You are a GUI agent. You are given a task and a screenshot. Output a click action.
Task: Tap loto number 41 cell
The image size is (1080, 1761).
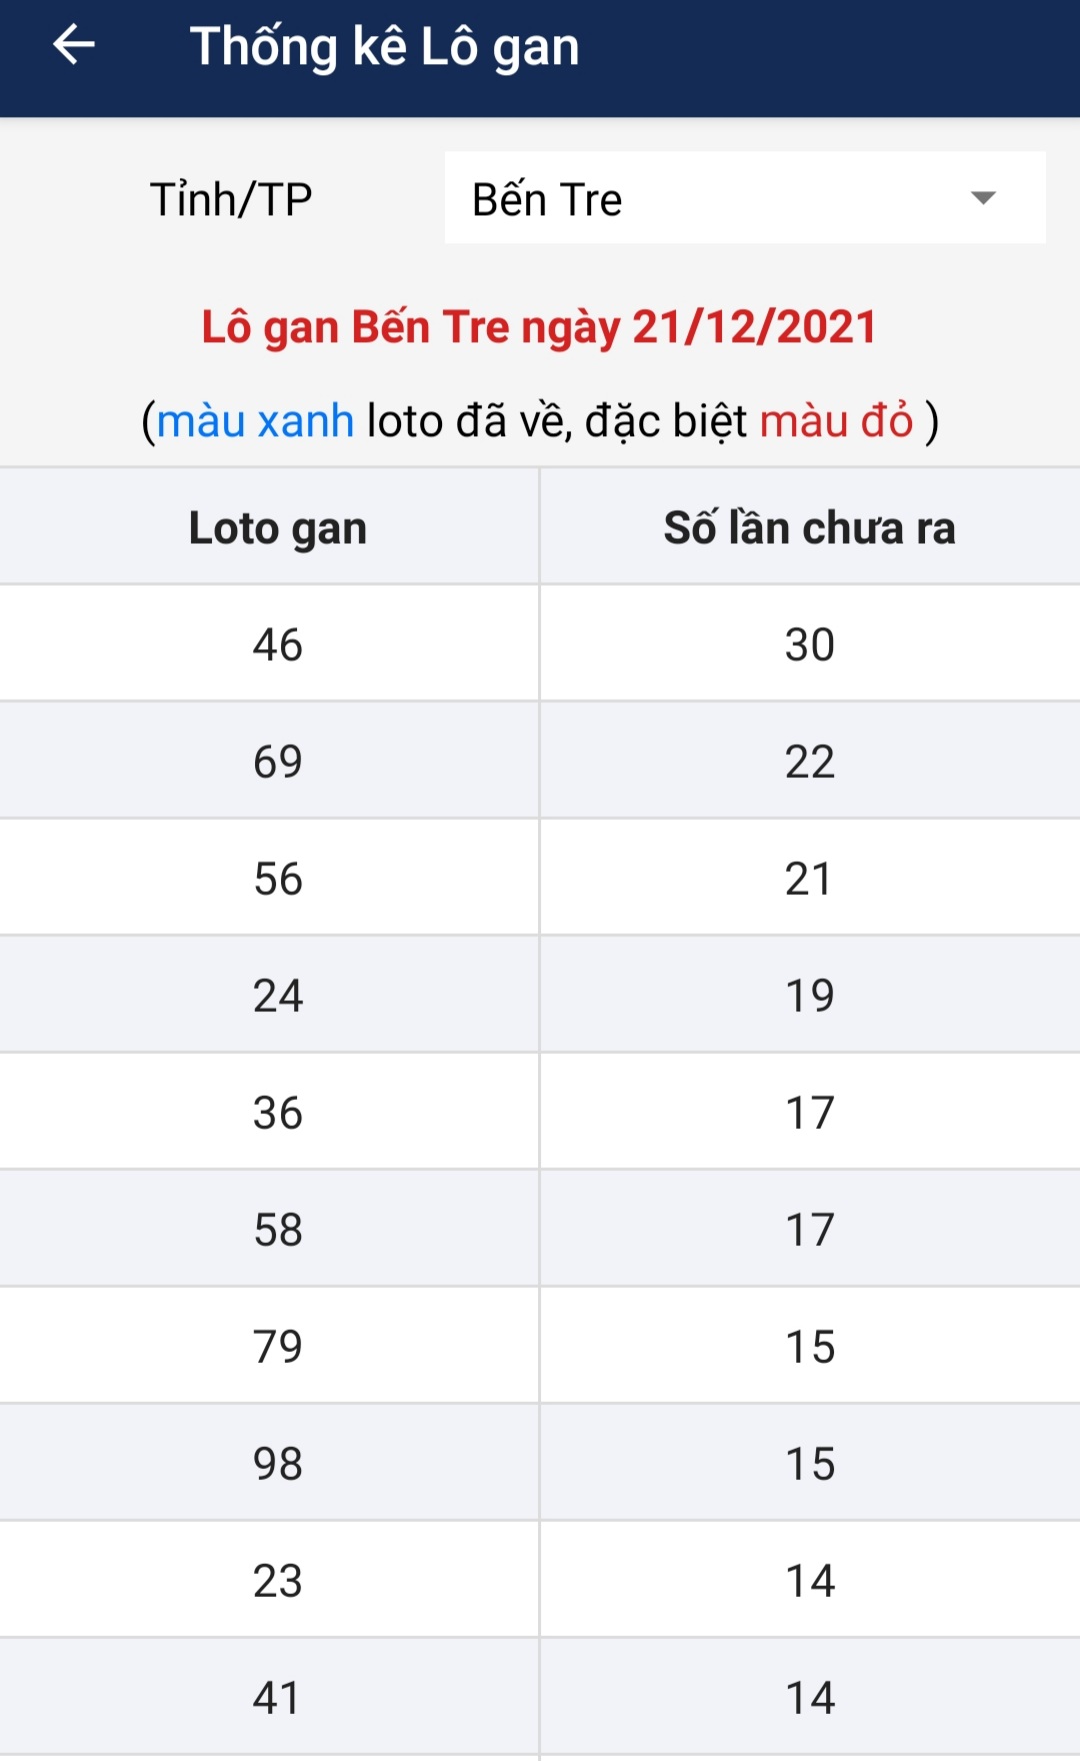277,1697
